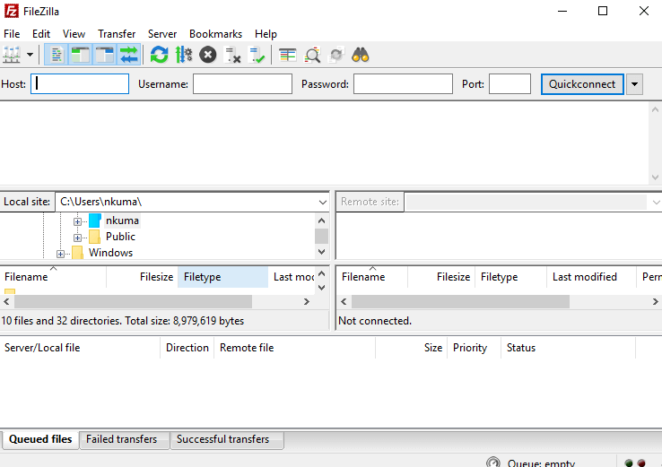The image size is (662, 467).
Task: Select the nkuma folder in local tree
Action: [x=122, y=220]
